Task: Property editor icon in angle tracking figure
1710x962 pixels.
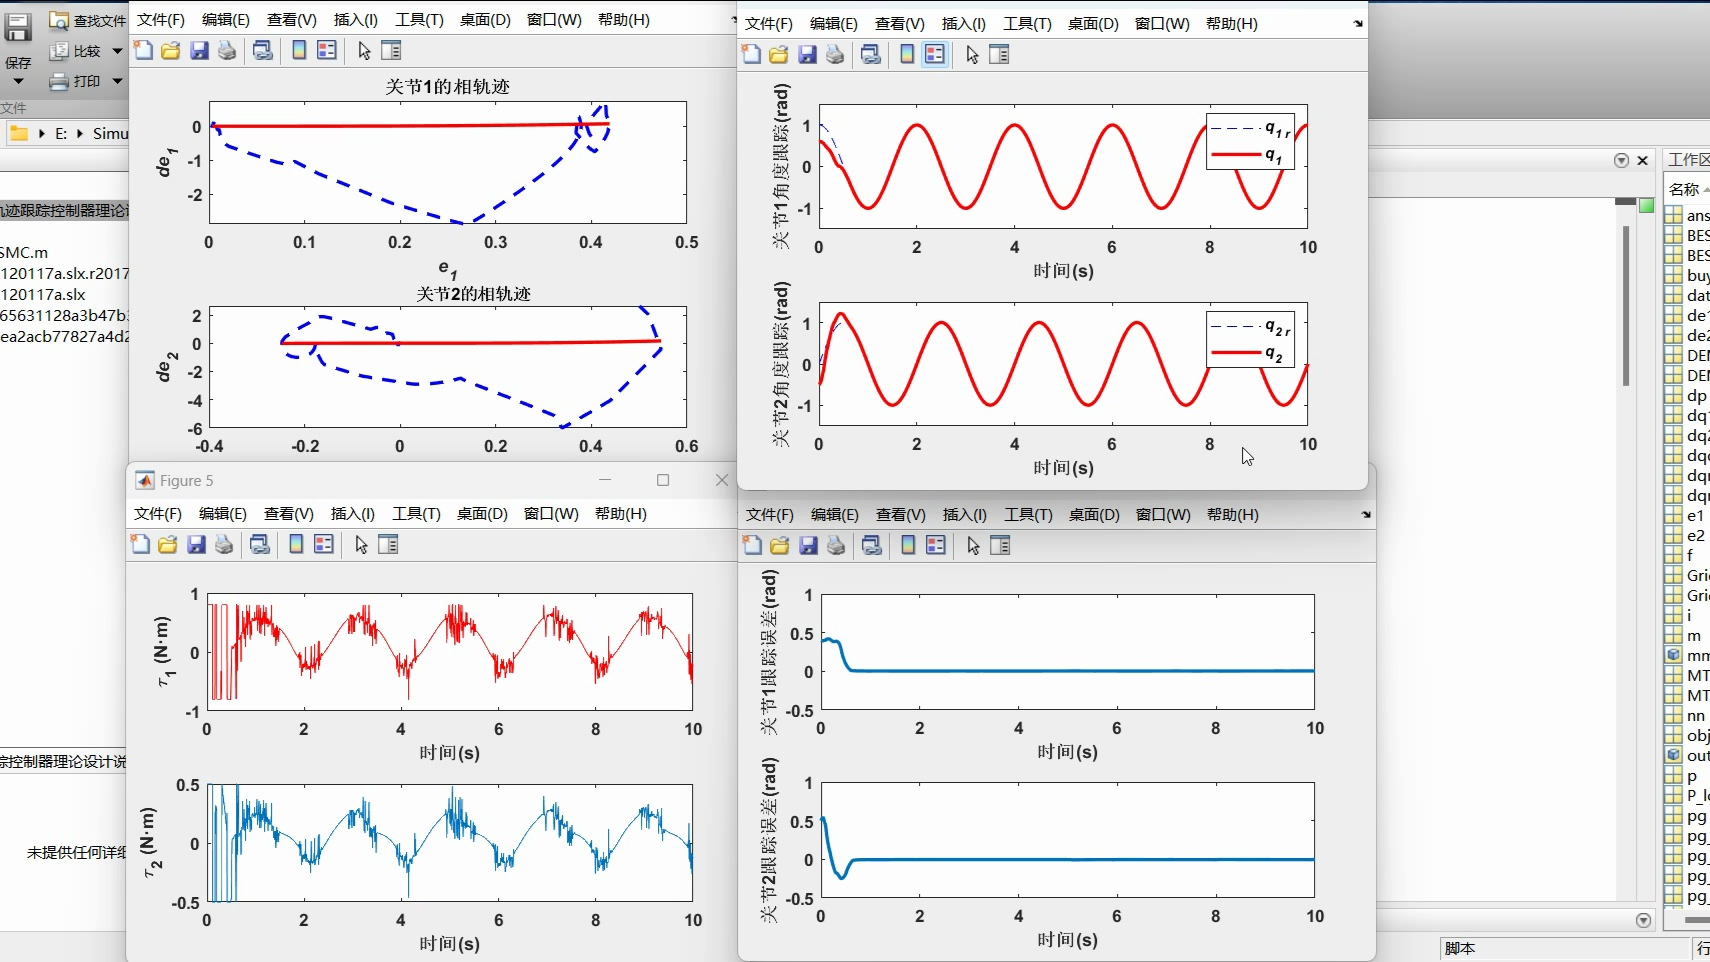Action: click(x=999, y=54)
